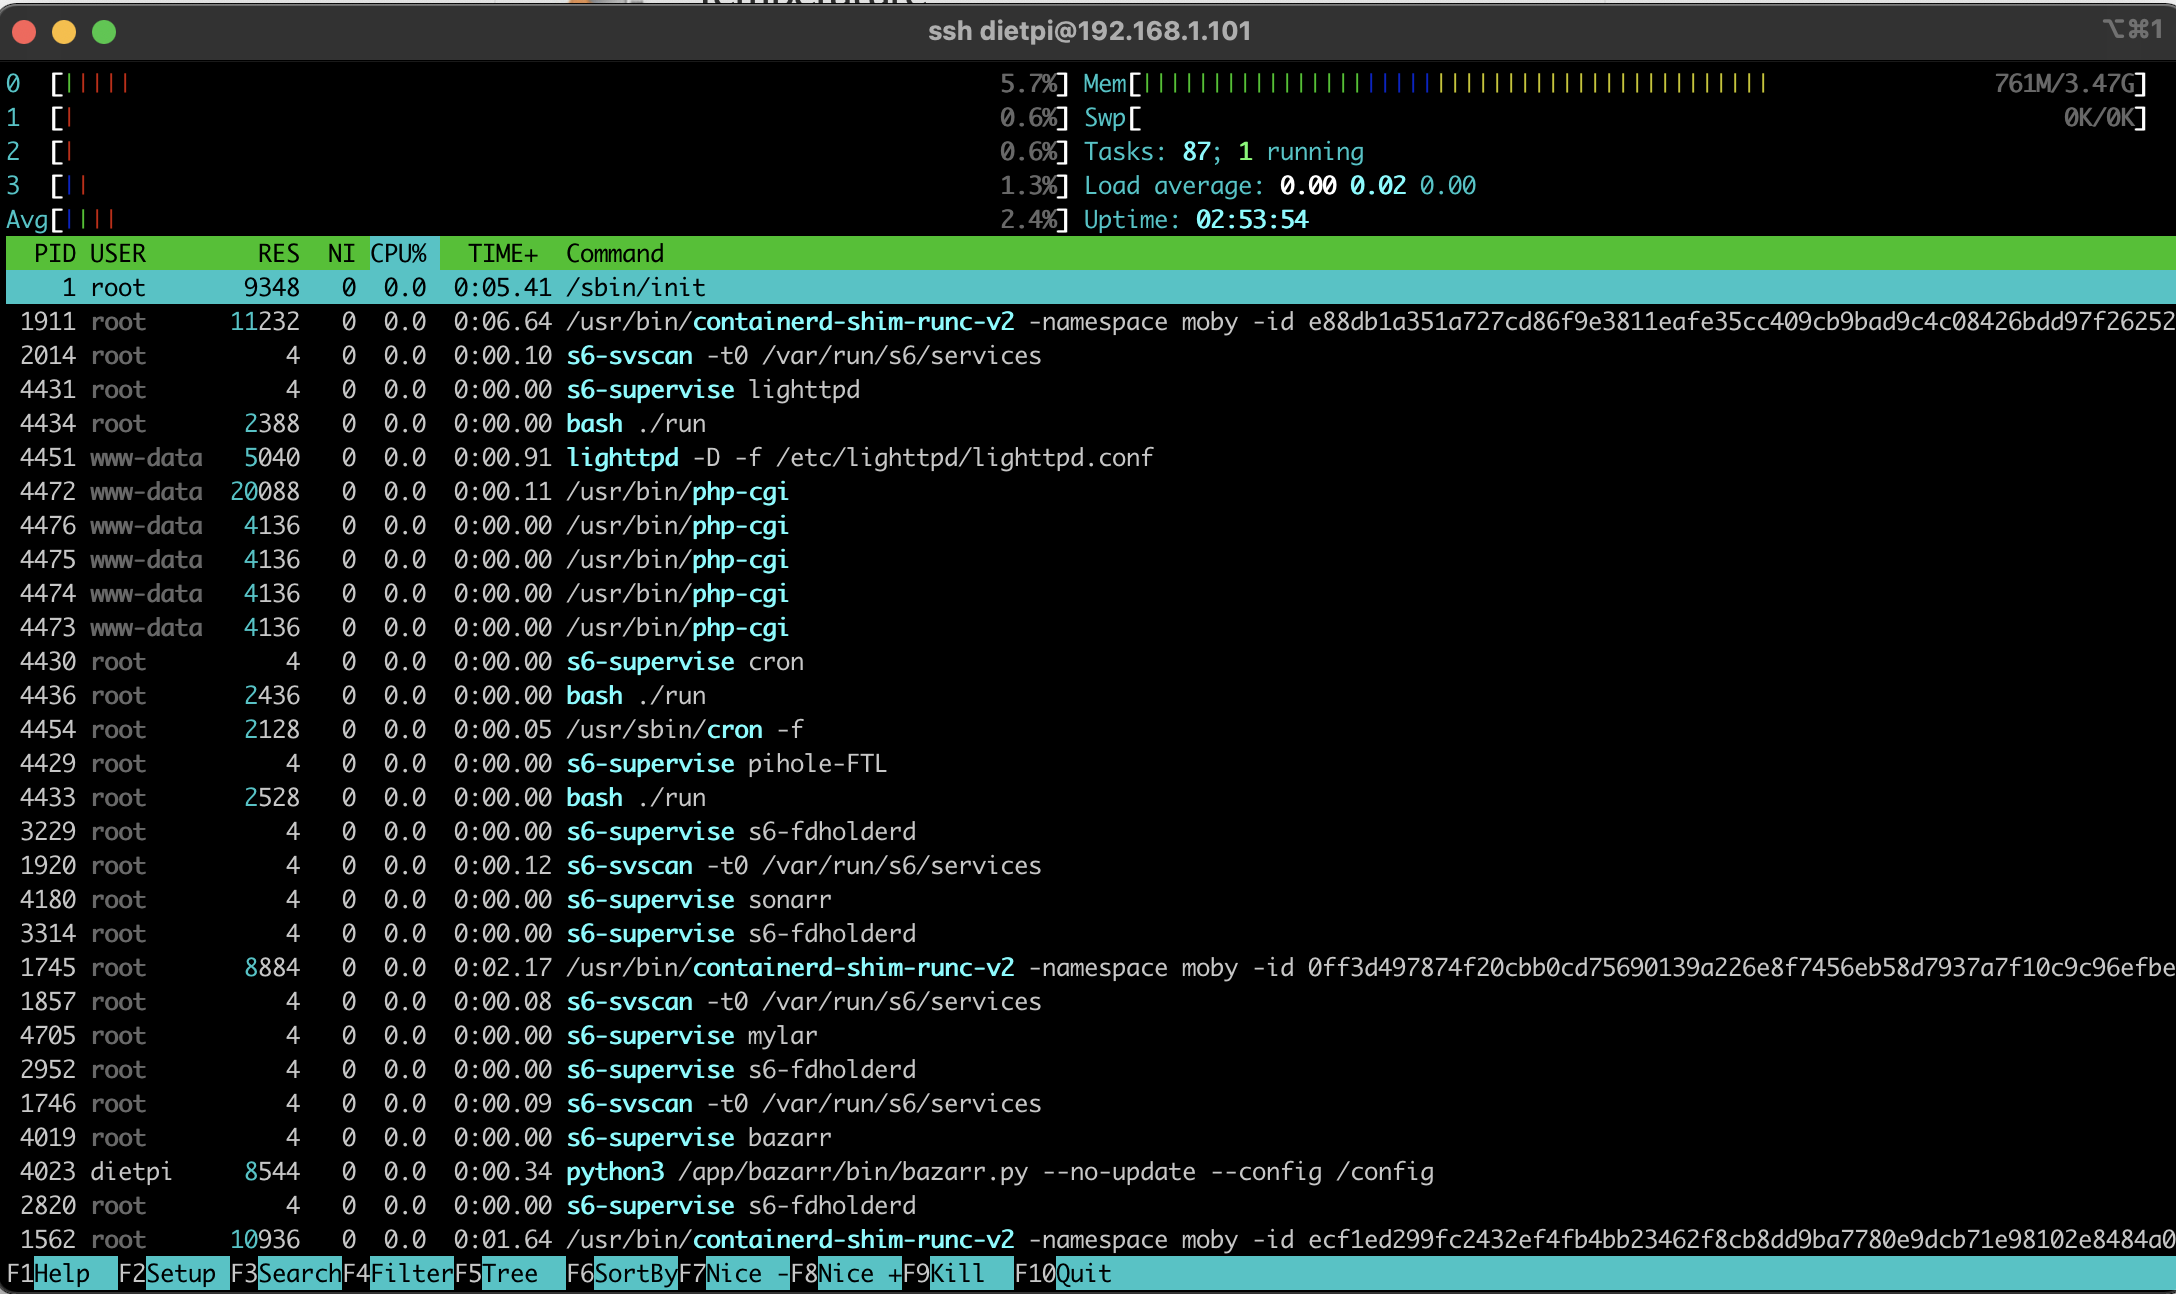The image size is (2176, 1294).
Task: Click the Tasks: 87 readout
Action: [1224, 151]
